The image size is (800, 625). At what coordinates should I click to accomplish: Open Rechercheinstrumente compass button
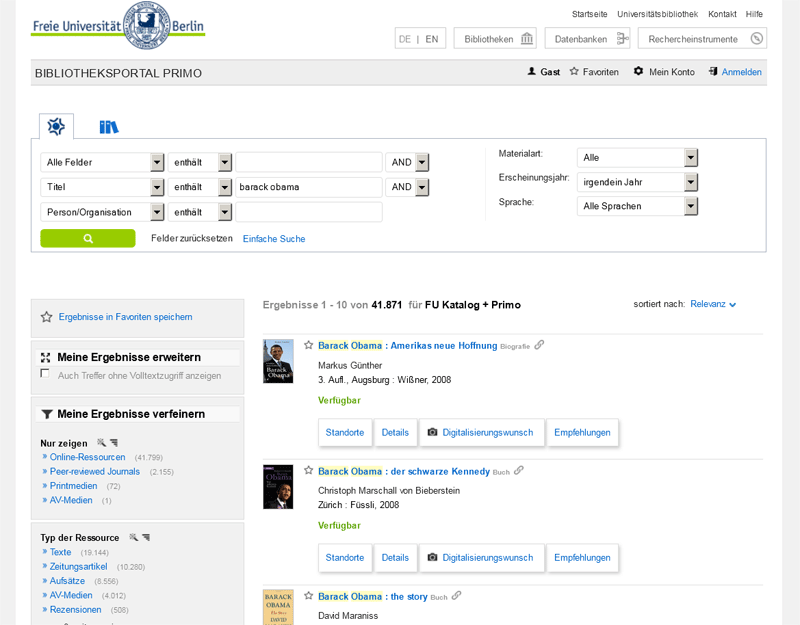coord(702,39)
